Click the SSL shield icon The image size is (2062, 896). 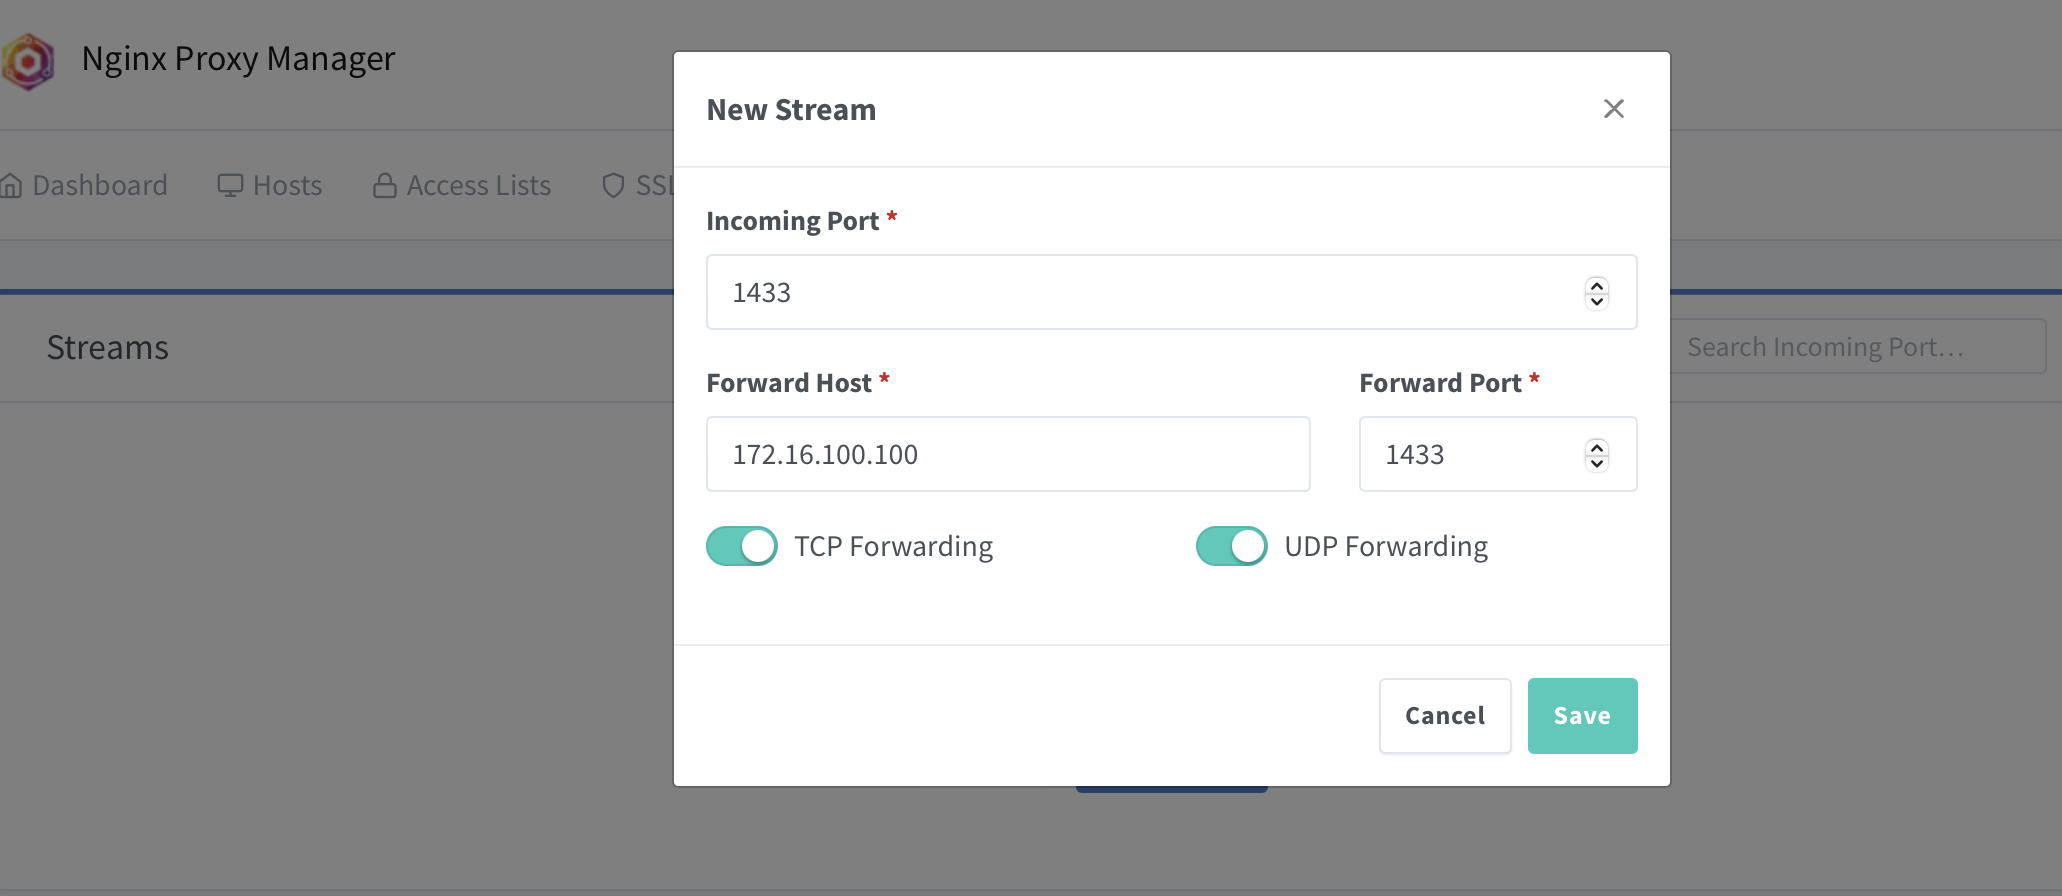613,186
